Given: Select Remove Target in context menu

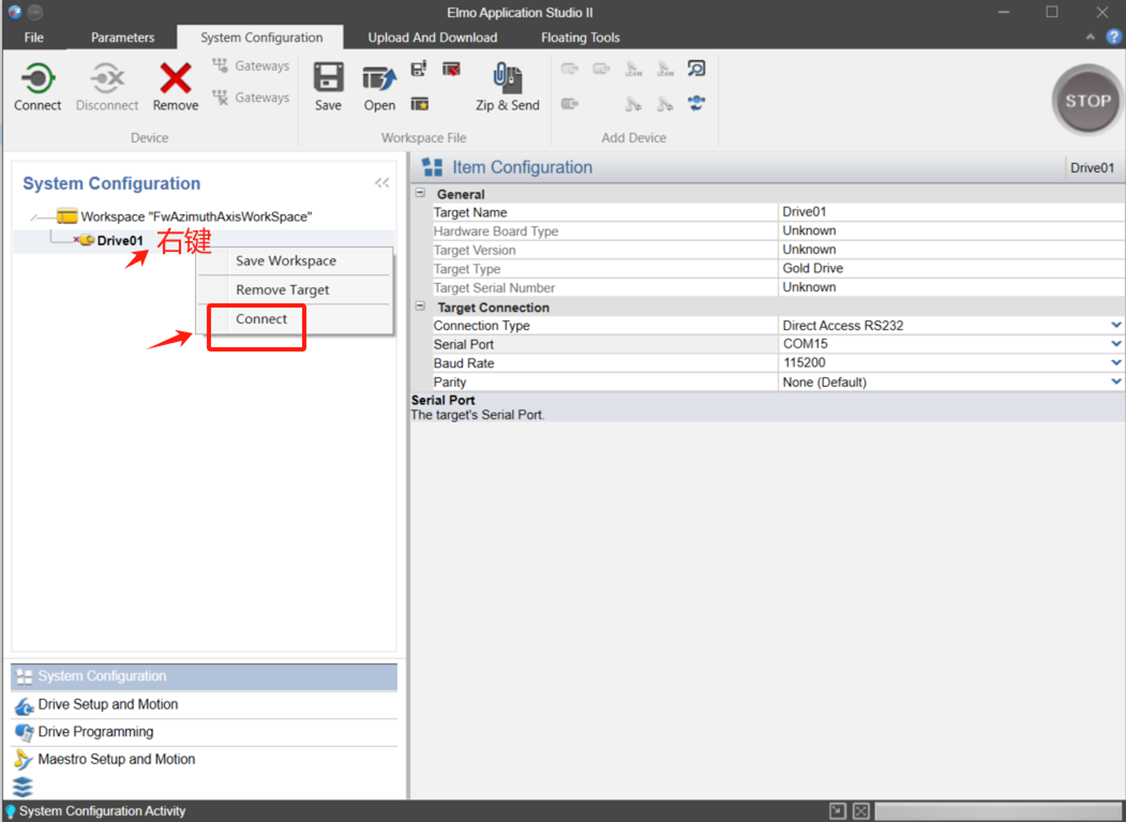Looking at the screenshot, I should pyautogui.click(x=282, y=290).
